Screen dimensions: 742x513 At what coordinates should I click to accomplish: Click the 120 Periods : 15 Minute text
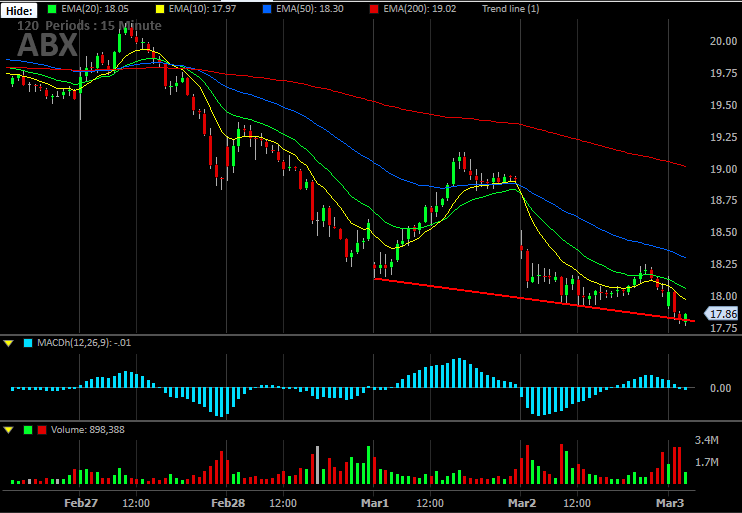89,26
